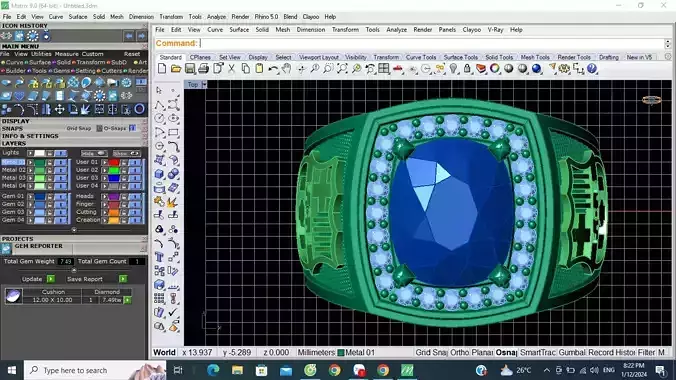Viewport: 676px width, 380px height.
Task: Open the V-Ray menu in Rhino menu bar
Action: click(495, 30)
